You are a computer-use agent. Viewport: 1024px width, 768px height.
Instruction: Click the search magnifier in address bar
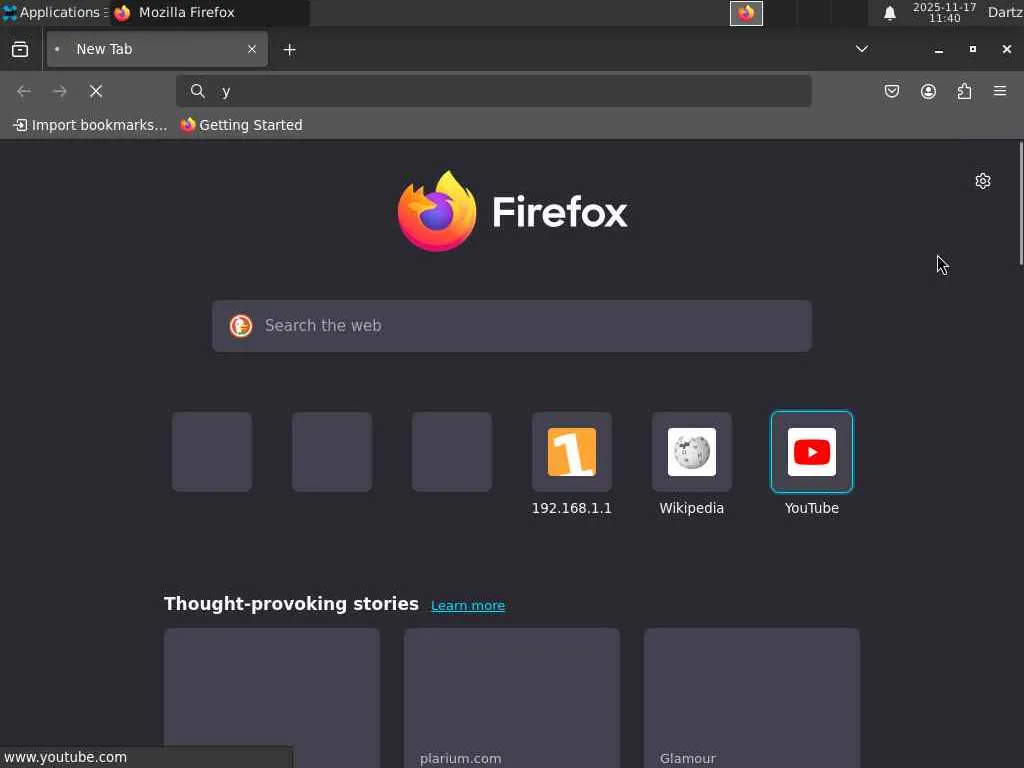pos(197,91)
